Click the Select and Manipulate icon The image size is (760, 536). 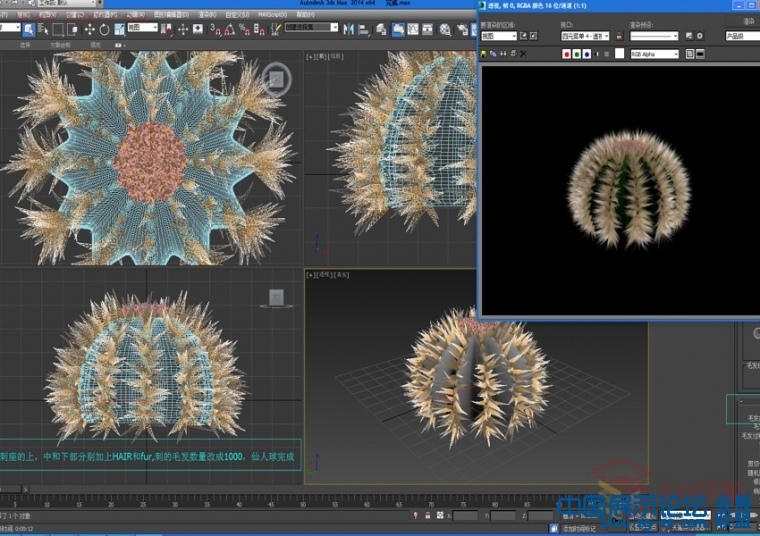(x=183, y=30)
